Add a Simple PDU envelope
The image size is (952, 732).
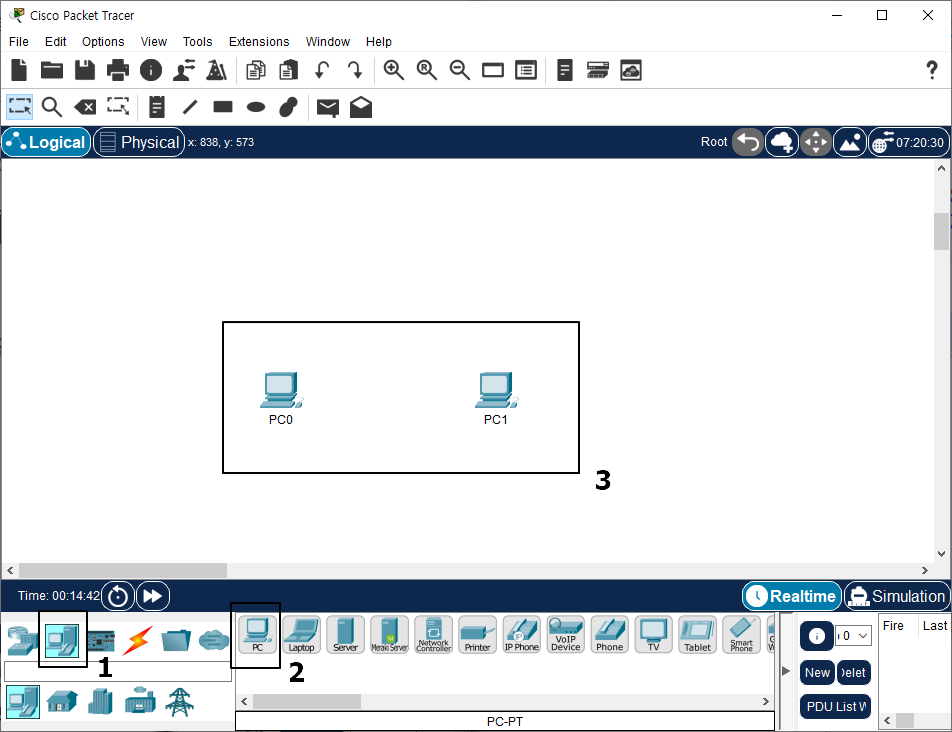(328, 108)
